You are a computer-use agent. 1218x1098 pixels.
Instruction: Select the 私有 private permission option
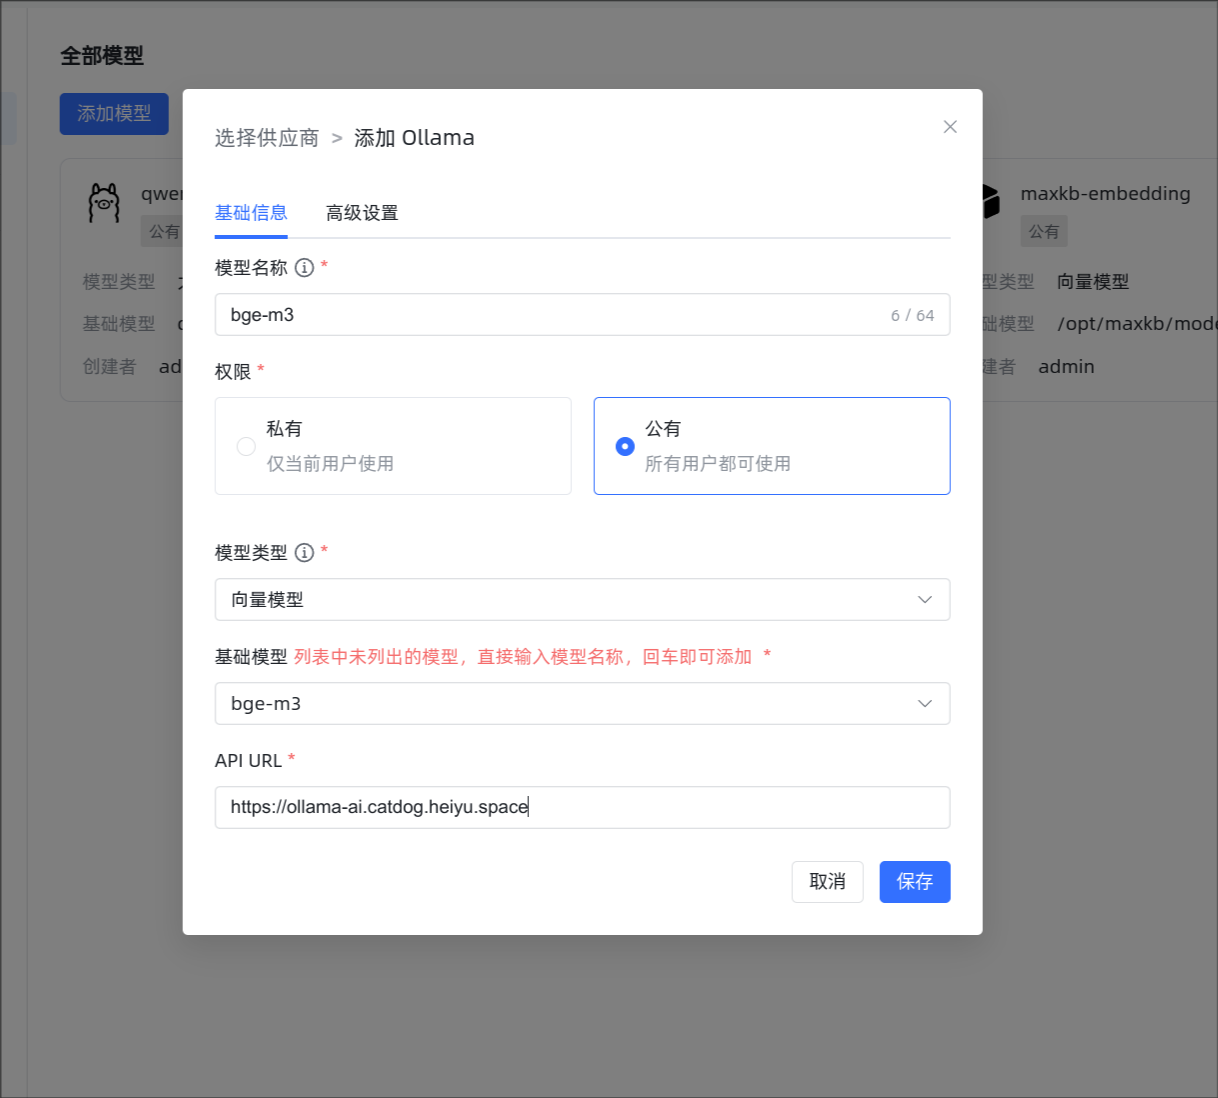393,446
